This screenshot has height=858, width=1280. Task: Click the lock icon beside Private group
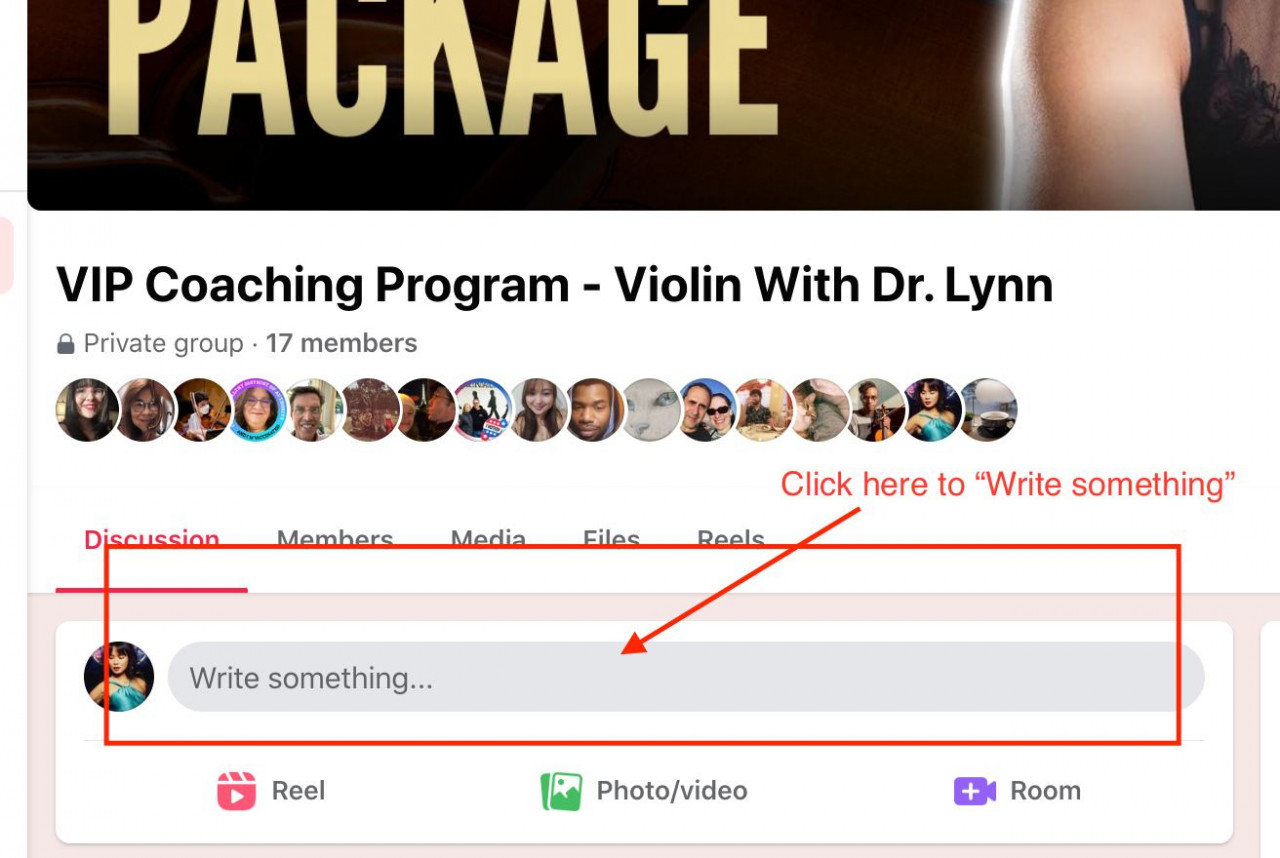click(66, 344)
